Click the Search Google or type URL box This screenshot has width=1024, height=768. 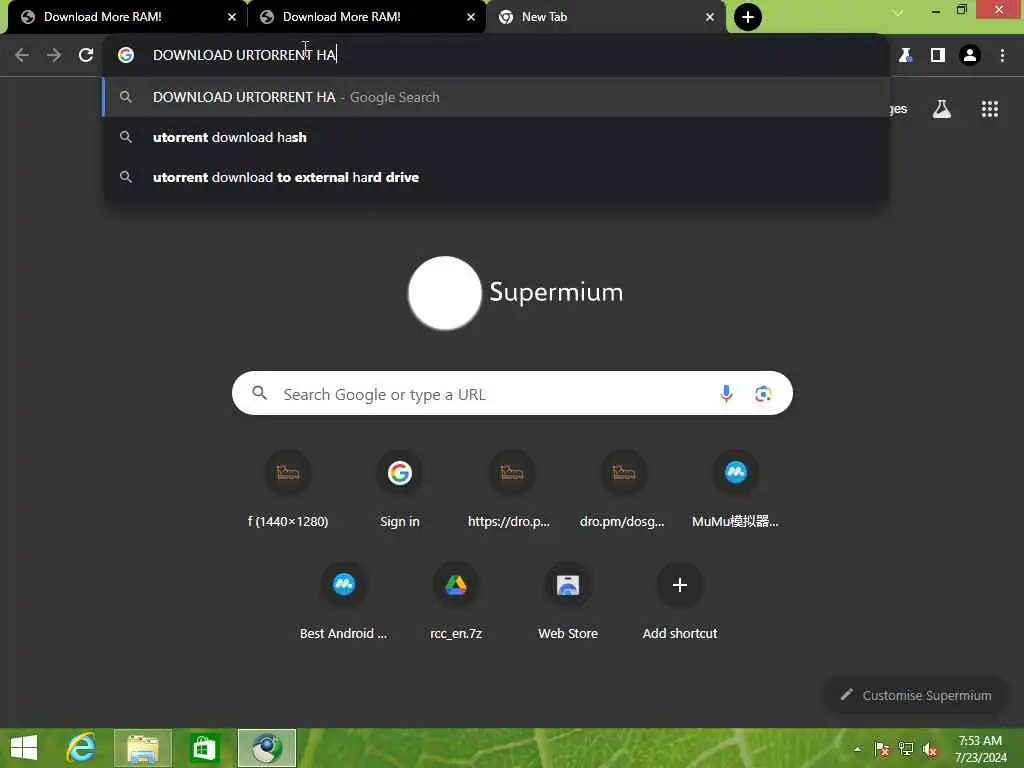[x=512, y=393]
